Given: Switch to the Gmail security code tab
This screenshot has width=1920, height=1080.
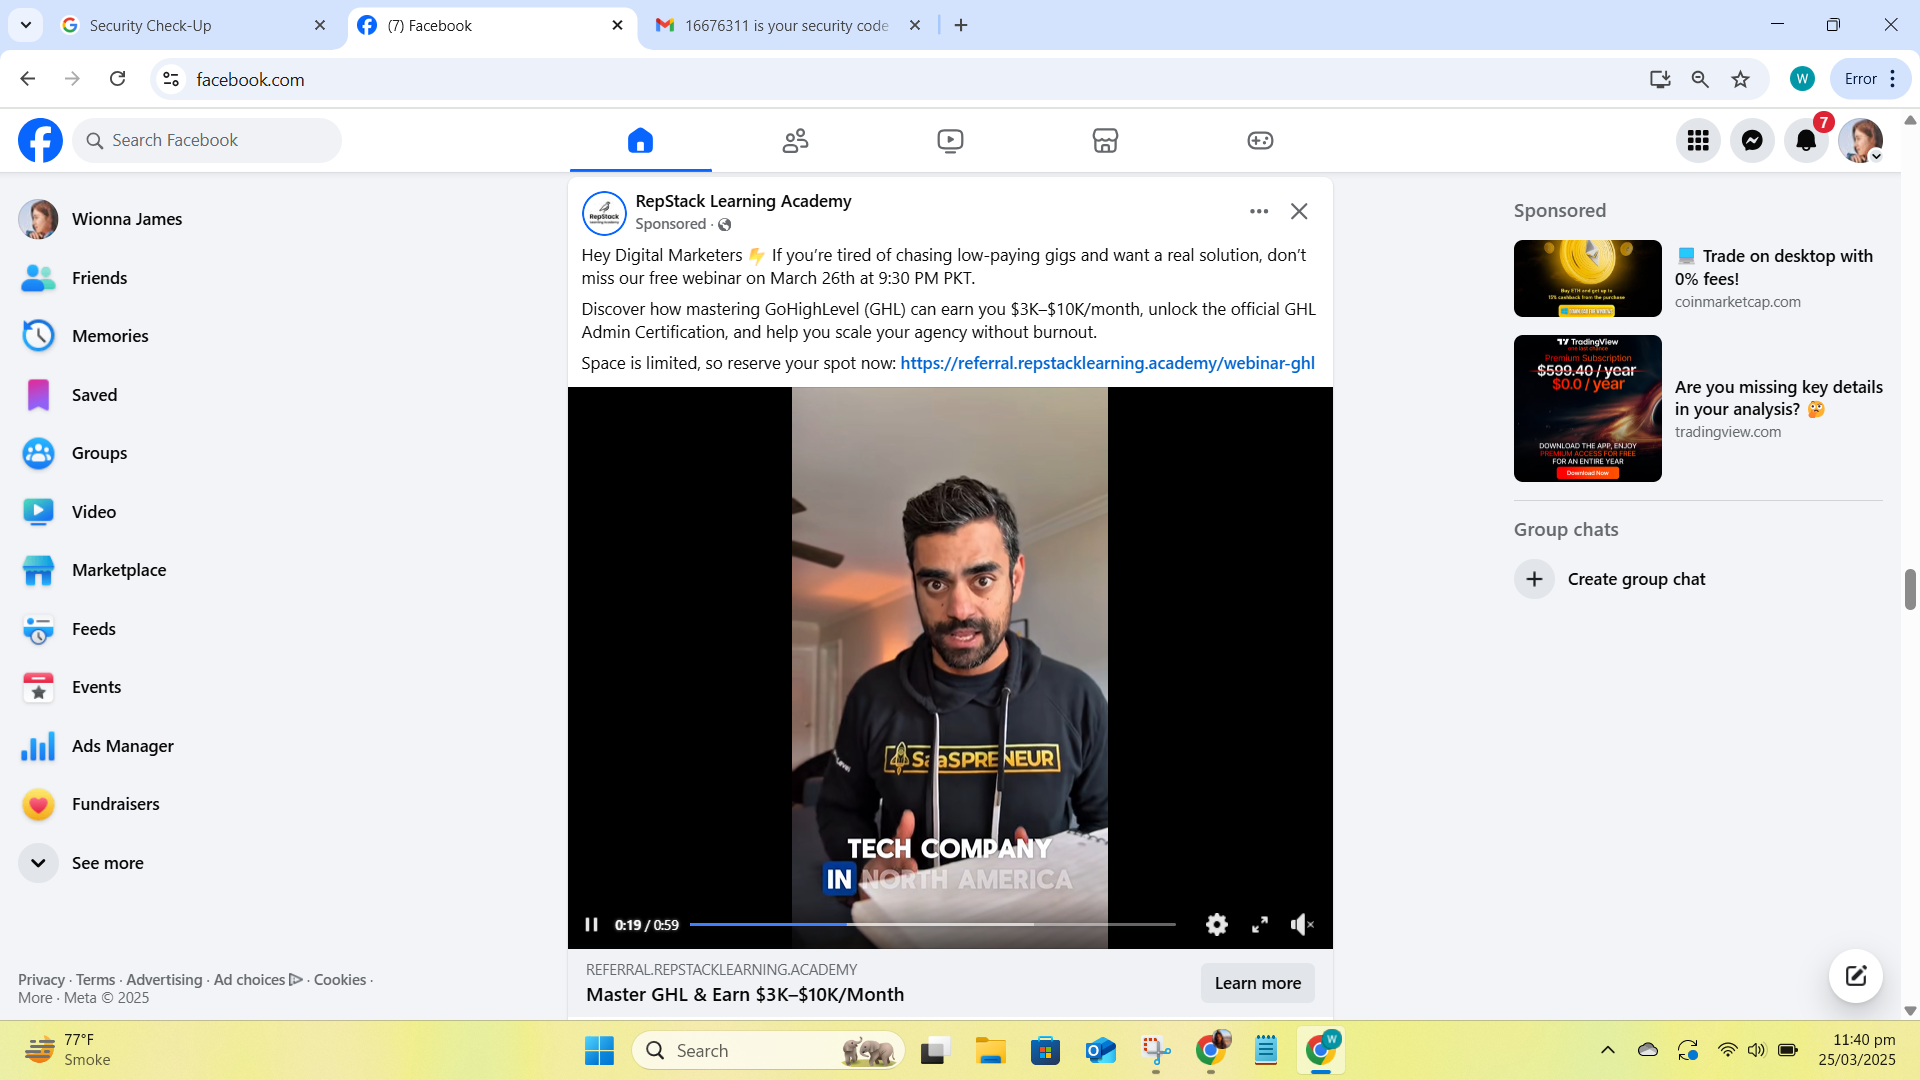Looking at the screenshot, I should (788, 25).
